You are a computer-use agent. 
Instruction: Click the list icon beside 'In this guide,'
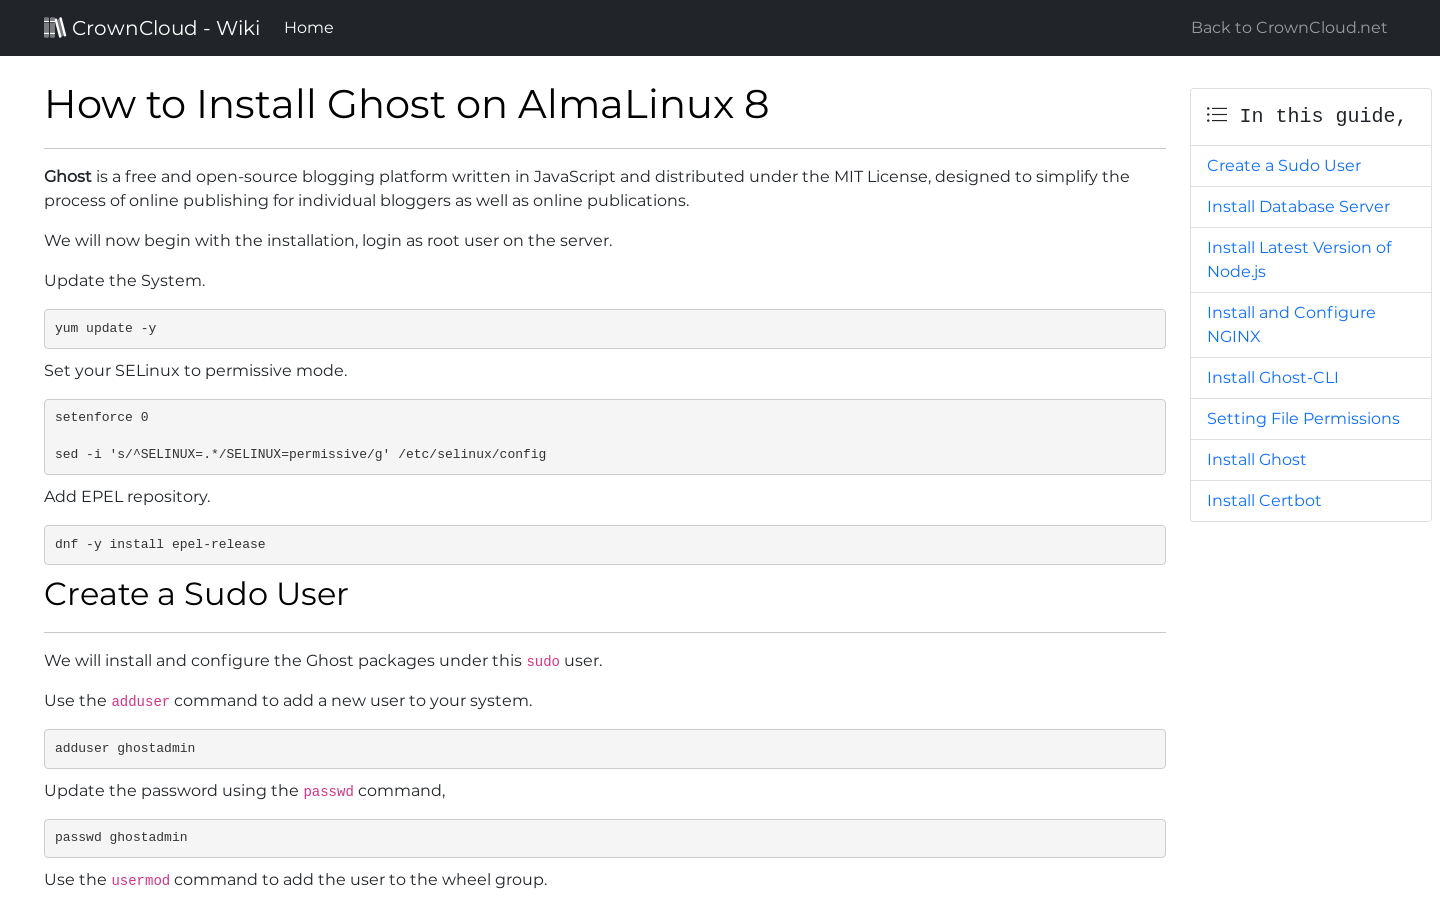point(1217,115)
